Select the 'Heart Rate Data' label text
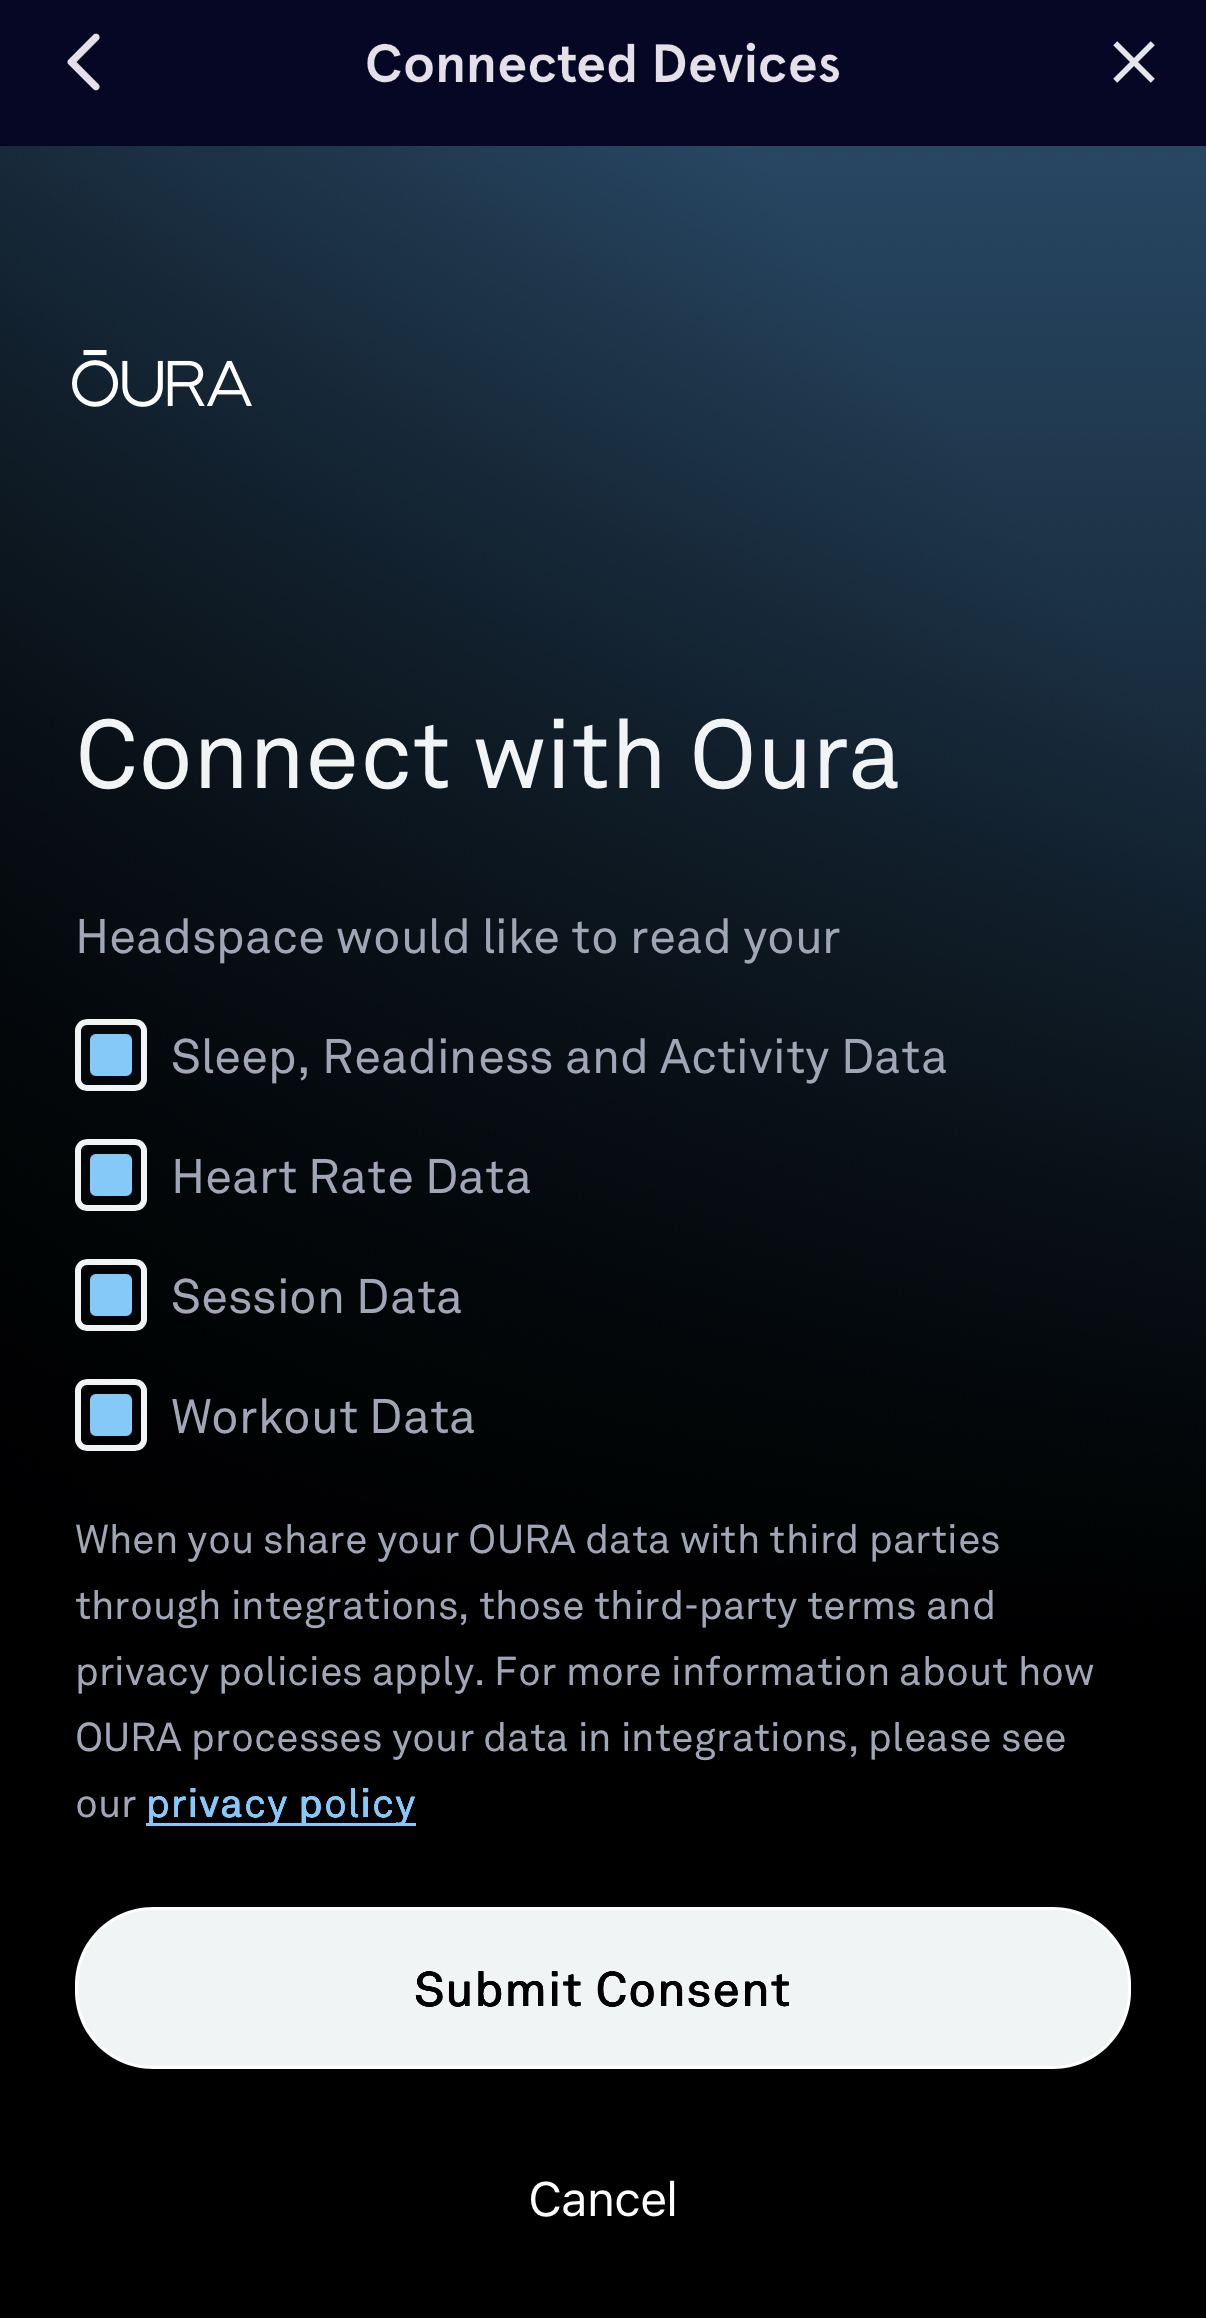The width and height of the screenshot is (1206, 2318). point(351,1177)
